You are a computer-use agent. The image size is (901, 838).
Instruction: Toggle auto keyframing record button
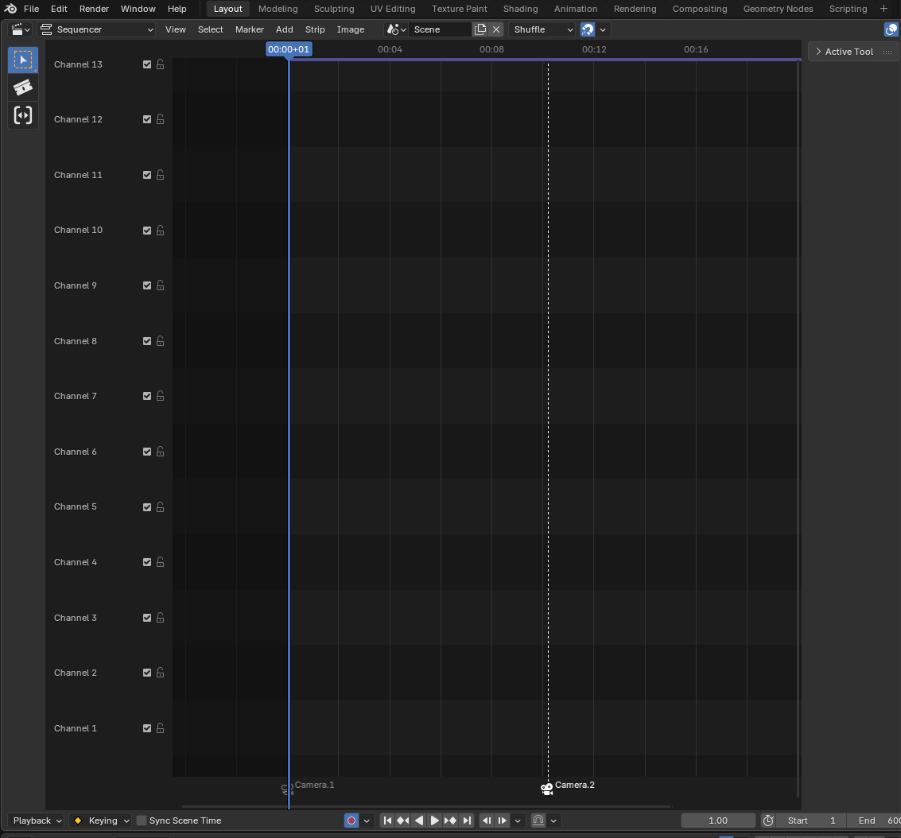tap(353, 820)
